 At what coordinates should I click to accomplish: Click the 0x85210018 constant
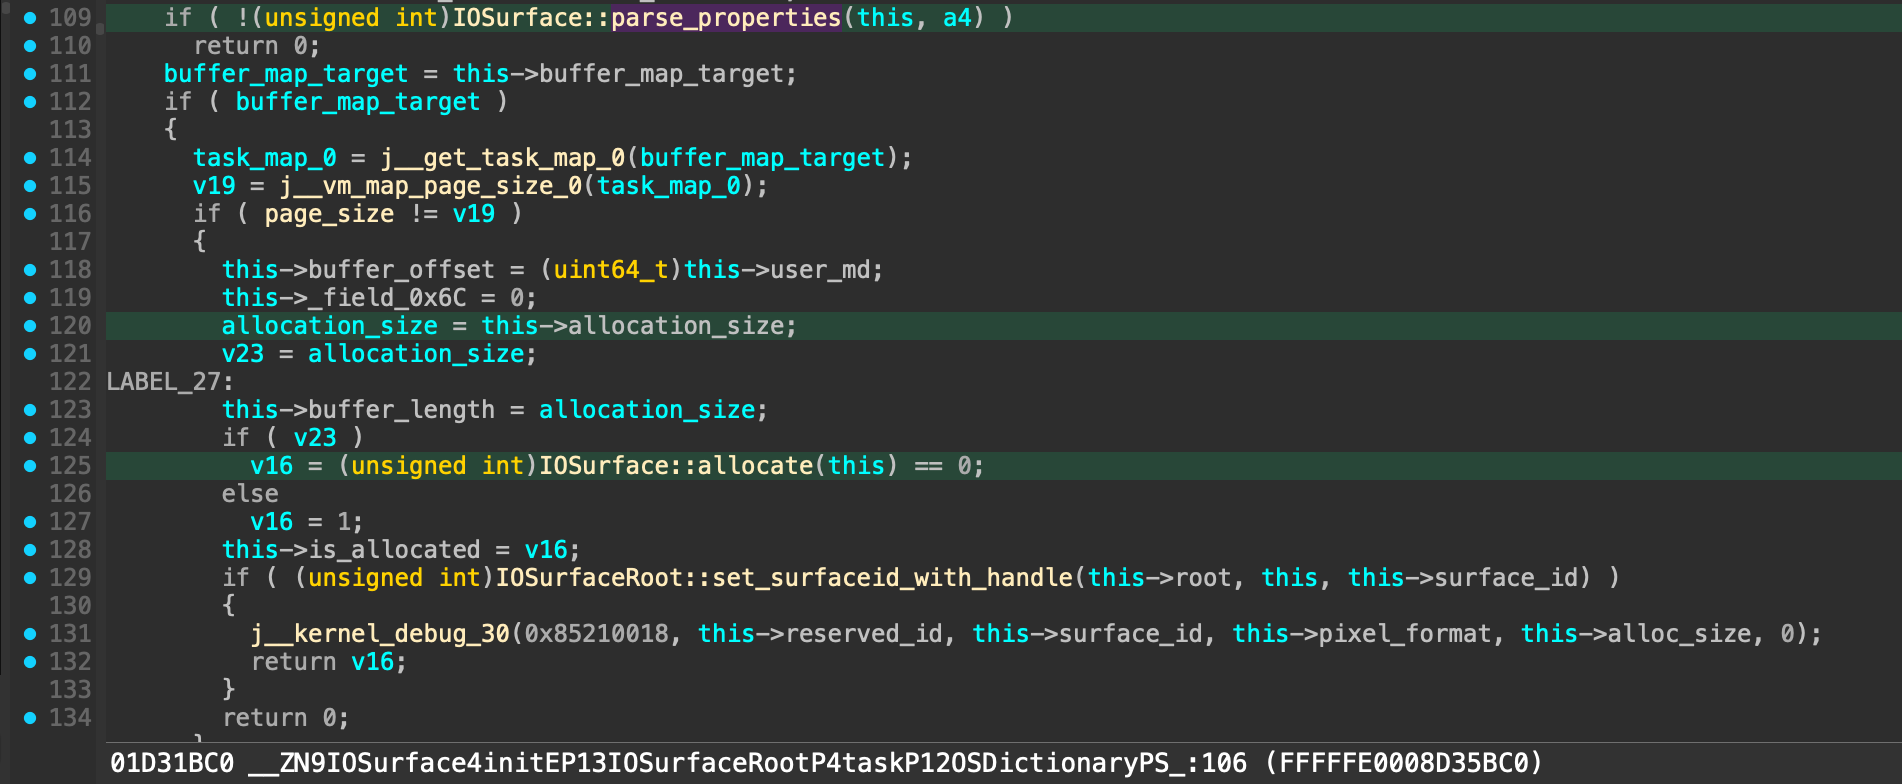[x=596, y=634]
